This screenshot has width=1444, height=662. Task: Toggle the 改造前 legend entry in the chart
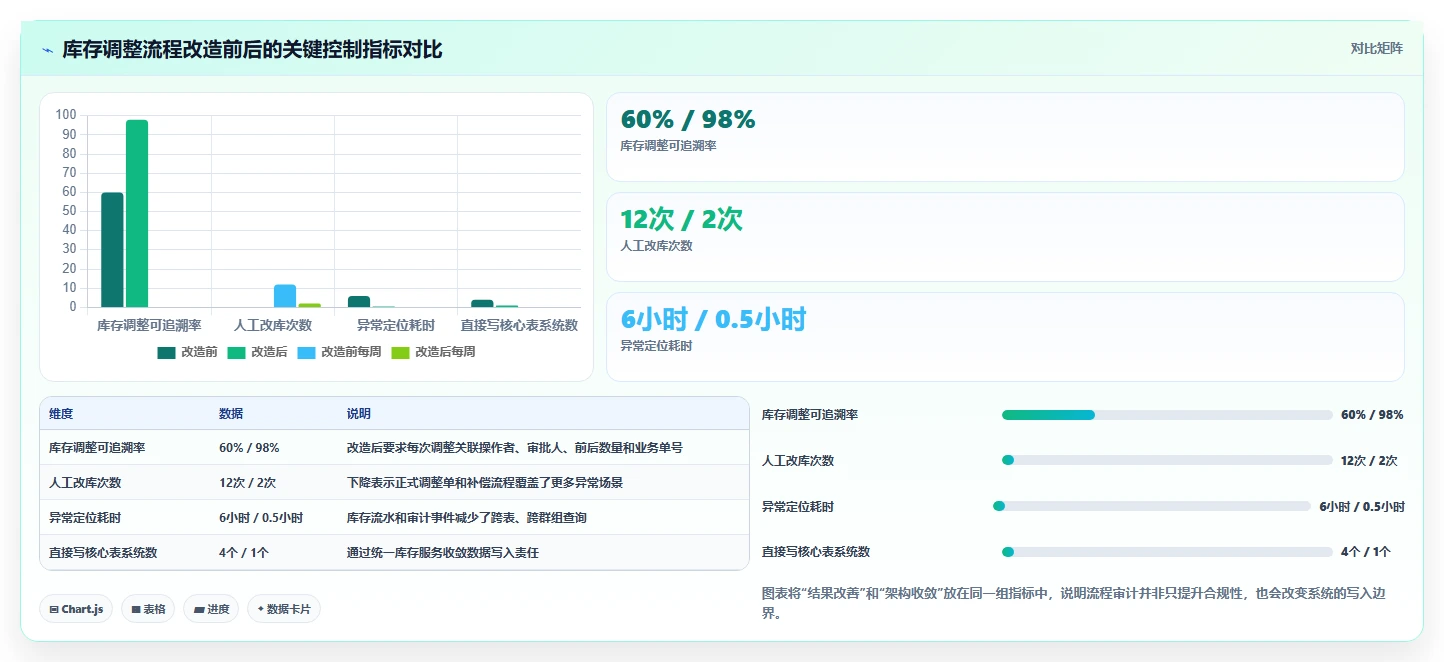tap(188, 352)
